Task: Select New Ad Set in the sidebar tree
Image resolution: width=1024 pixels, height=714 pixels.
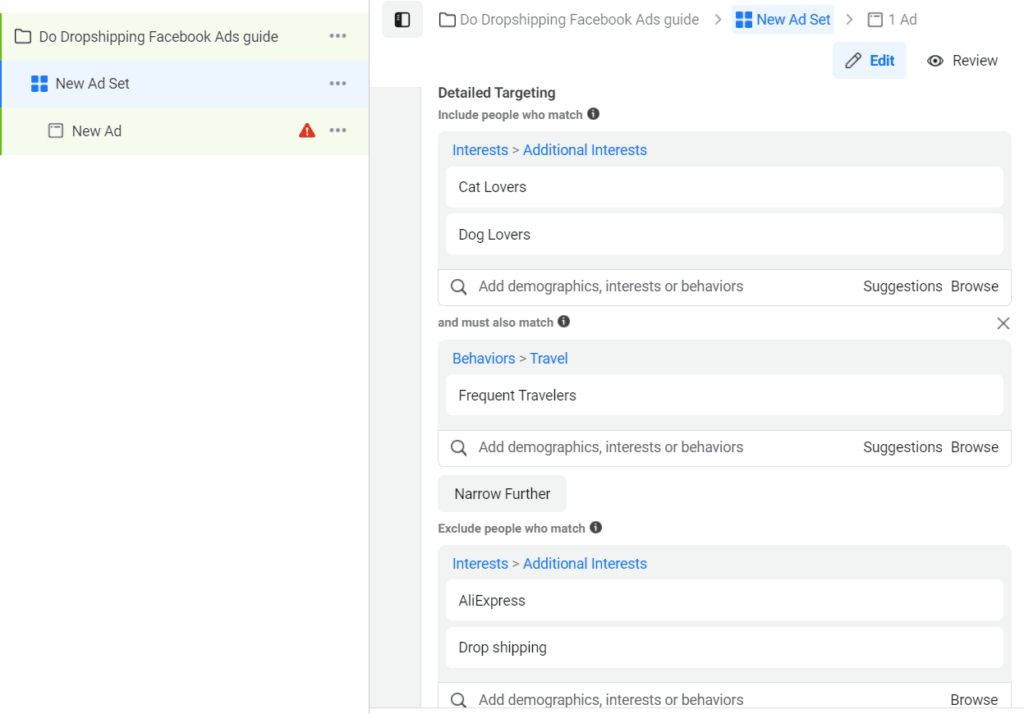Action: click(x=92, y=84)
